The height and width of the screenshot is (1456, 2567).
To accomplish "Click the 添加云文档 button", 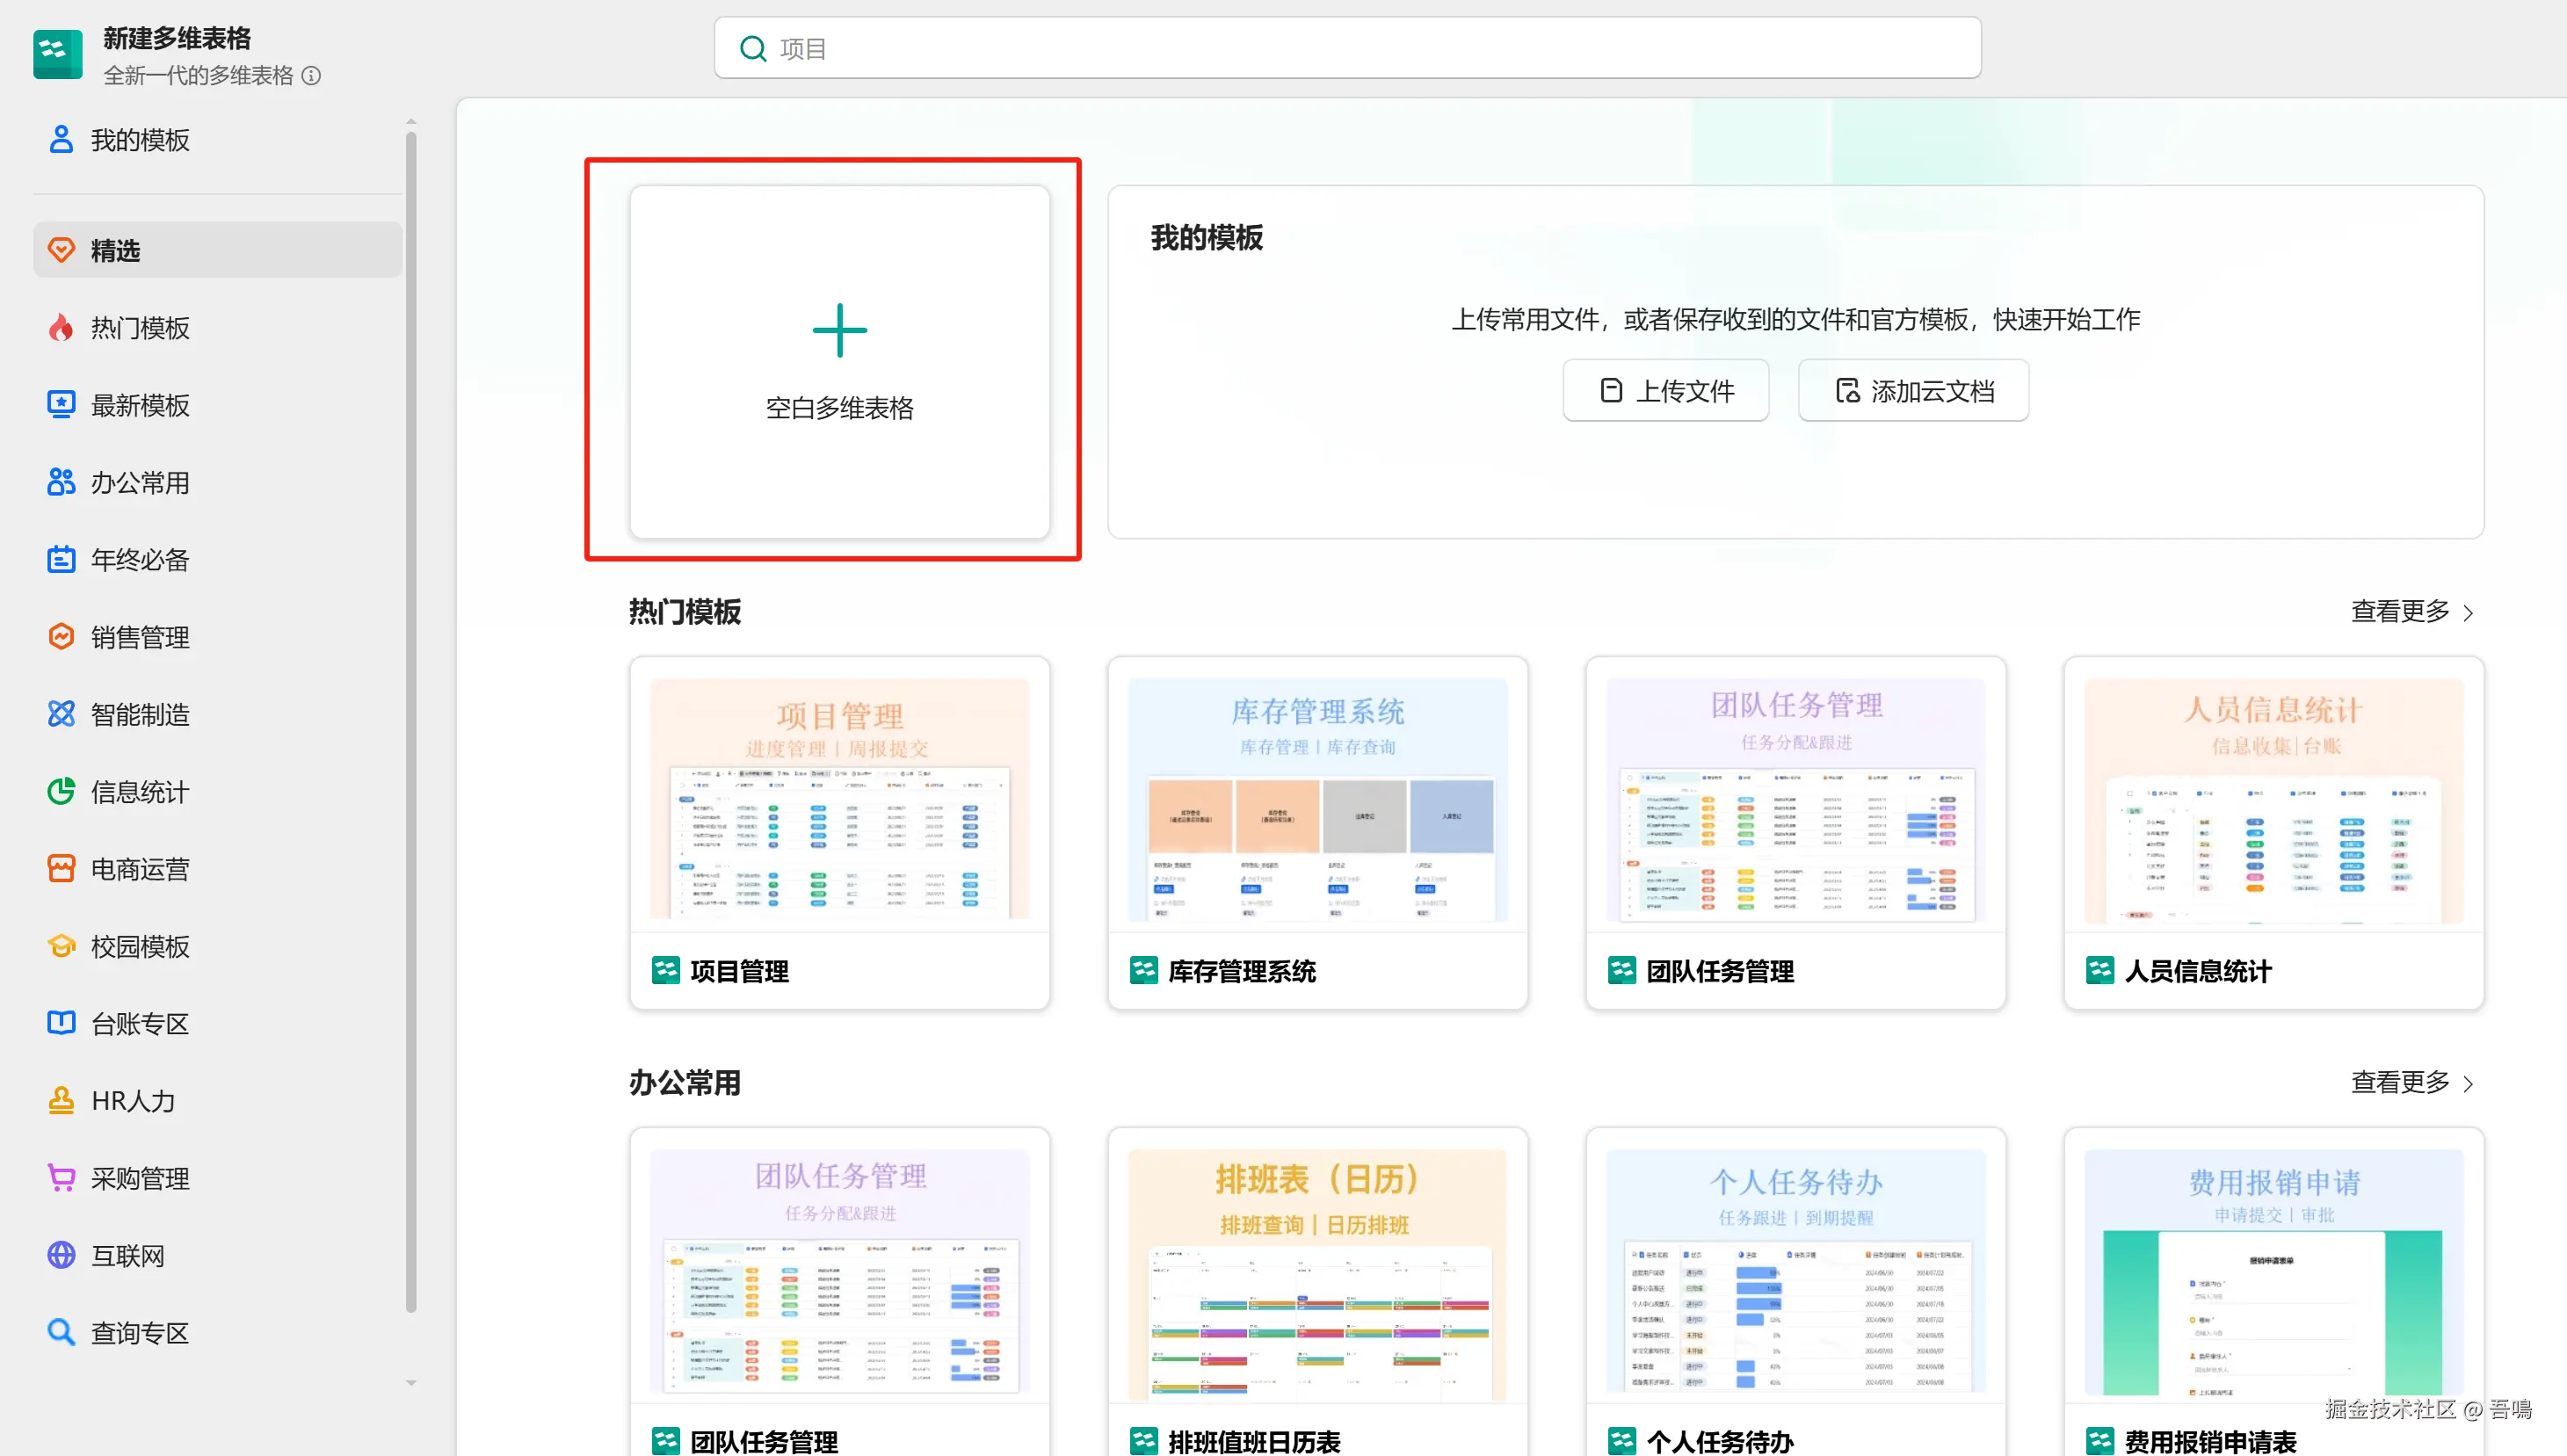I will 1913,391.
